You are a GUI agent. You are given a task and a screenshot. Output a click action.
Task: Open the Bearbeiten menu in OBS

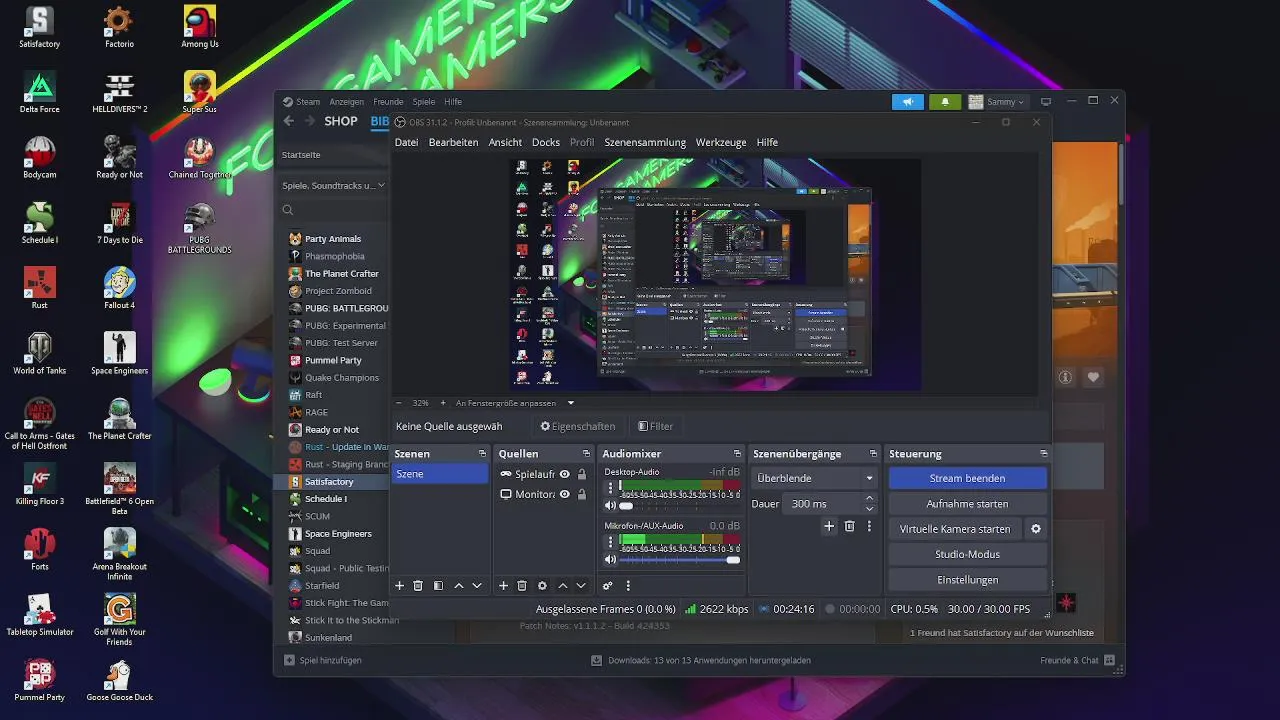click(x=453, y=142)
